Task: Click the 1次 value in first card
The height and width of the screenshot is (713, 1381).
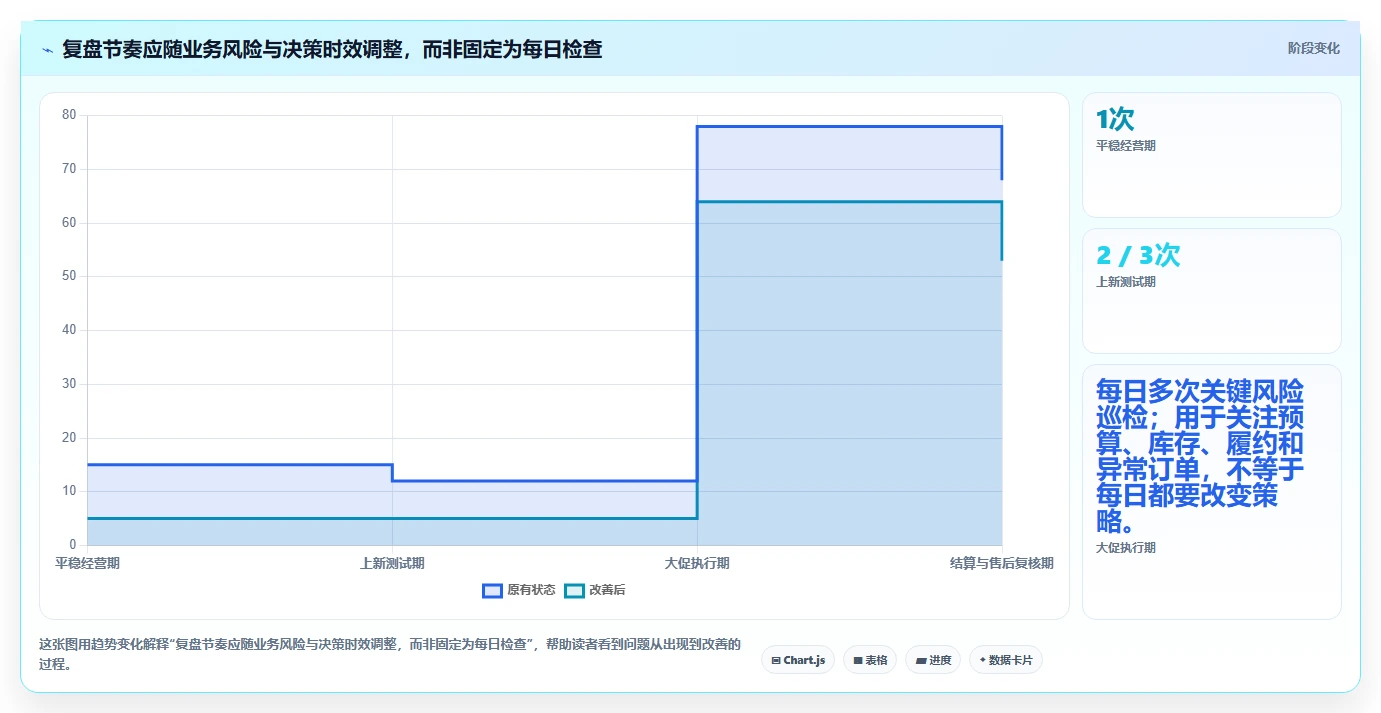Action: pos(1115,119)
